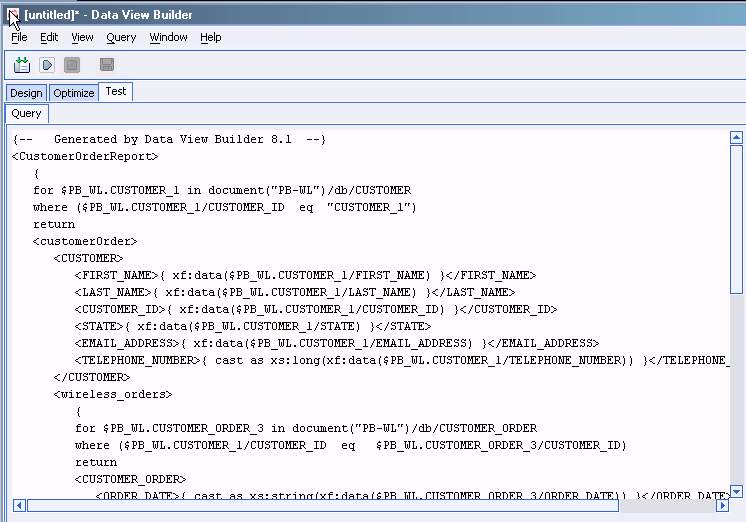Viewport: 746px width, 522px height.
Task: Click the stop query toolbar icon
Action: (72, 65)
